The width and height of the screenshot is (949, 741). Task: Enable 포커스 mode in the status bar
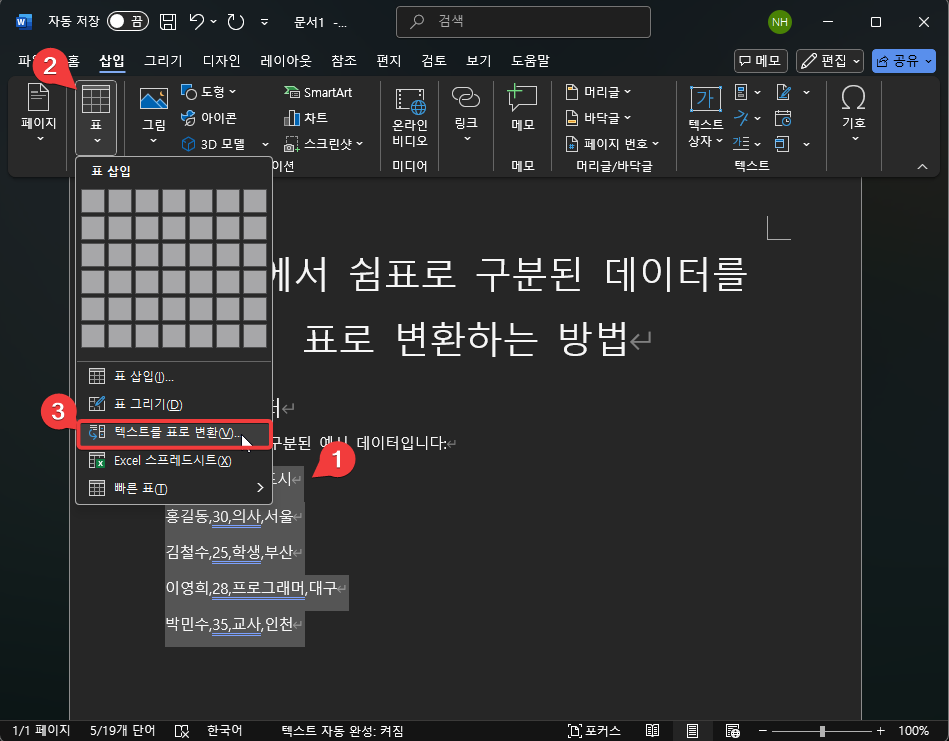coord(600,731)
